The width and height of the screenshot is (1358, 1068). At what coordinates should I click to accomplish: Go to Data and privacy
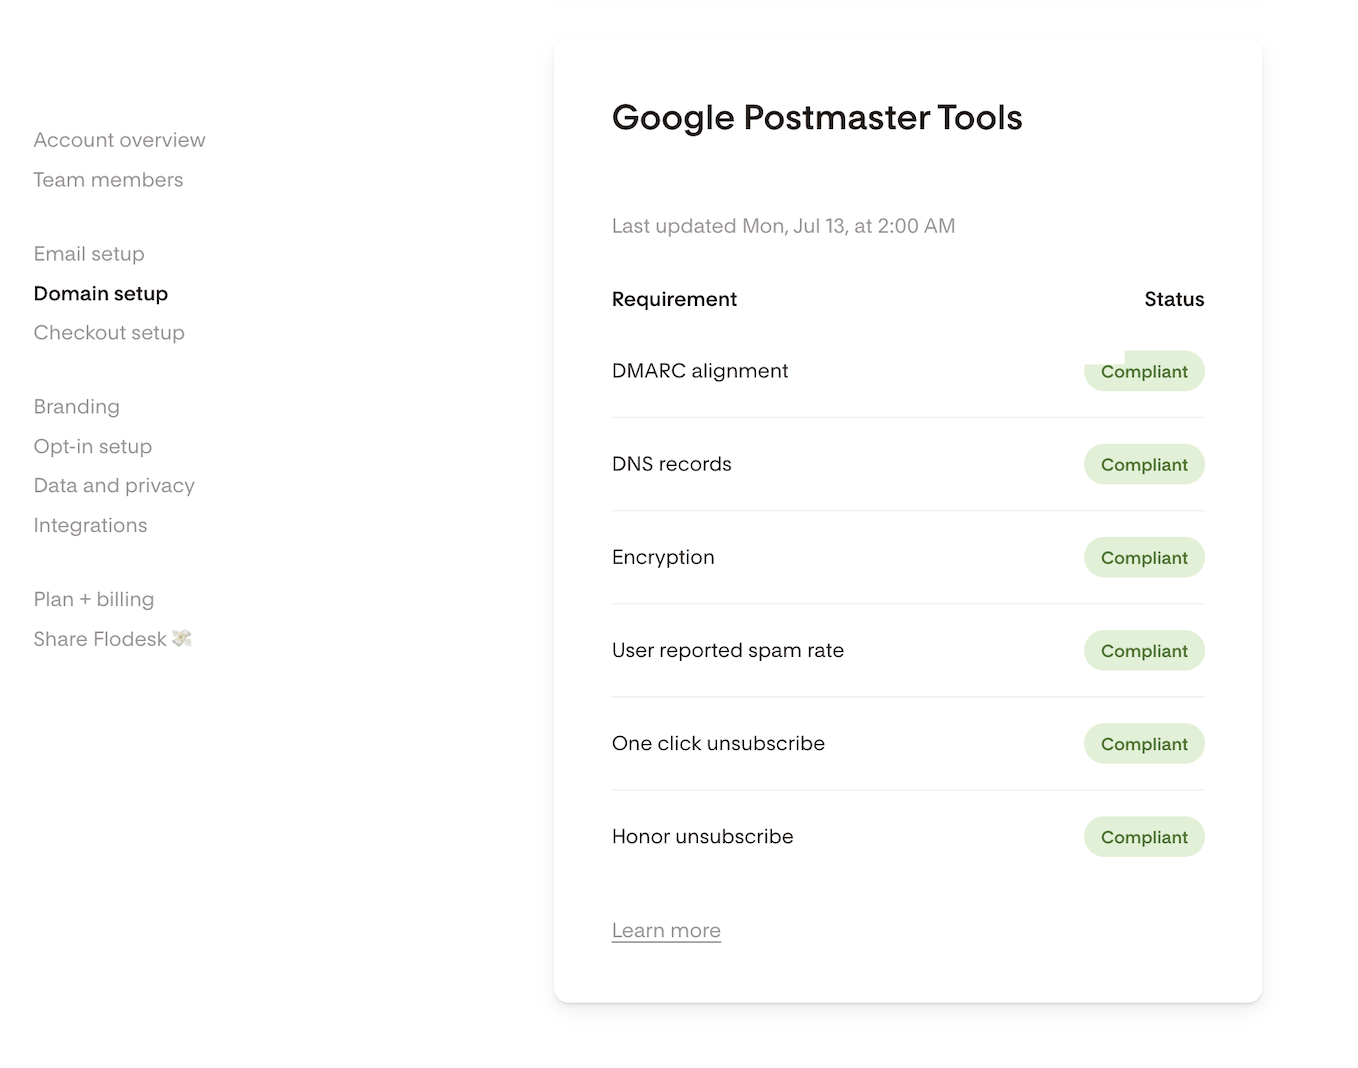pos(114,486)
